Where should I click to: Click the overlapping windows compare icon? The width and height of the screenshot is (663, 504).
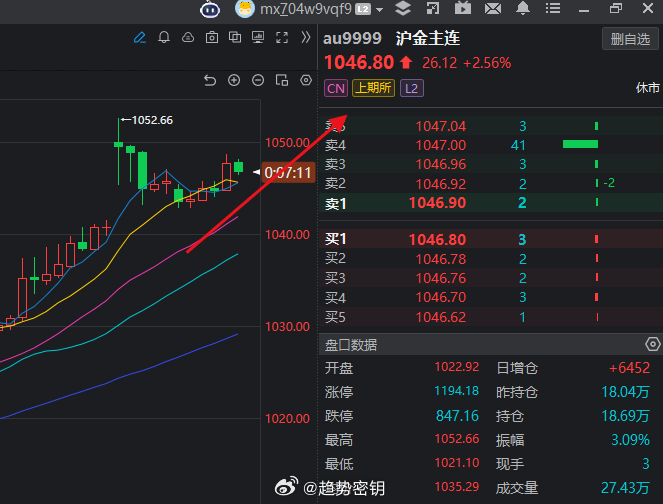(x=235, y=37)
